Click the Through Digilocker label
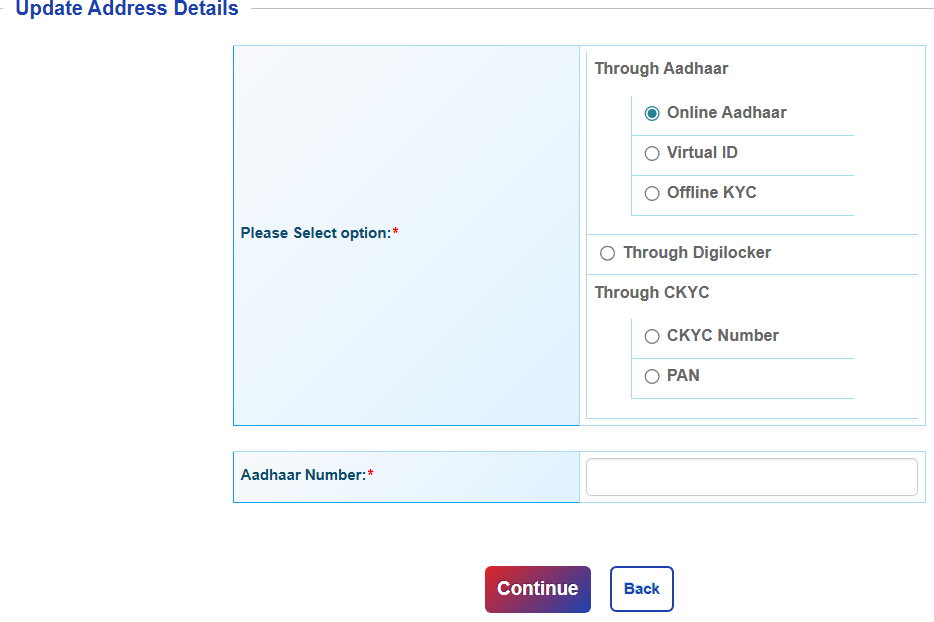Image resolution: width=934 pixels, height=622 pixels. [697, 253]
